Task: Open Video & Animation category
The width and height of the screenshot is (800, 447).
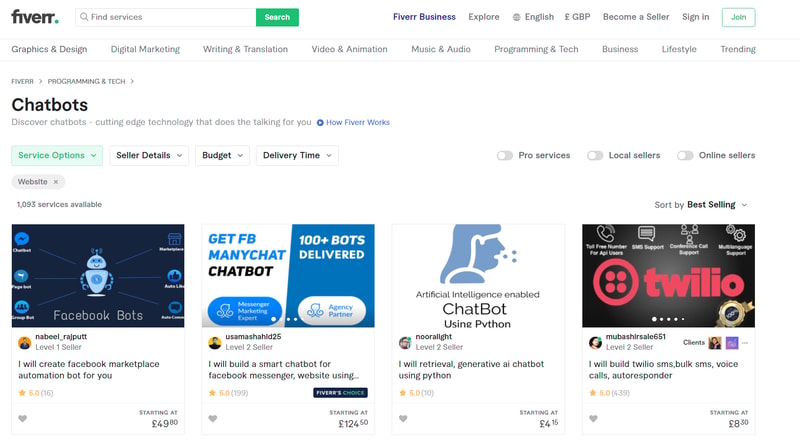Action: [x=349, y=49]
